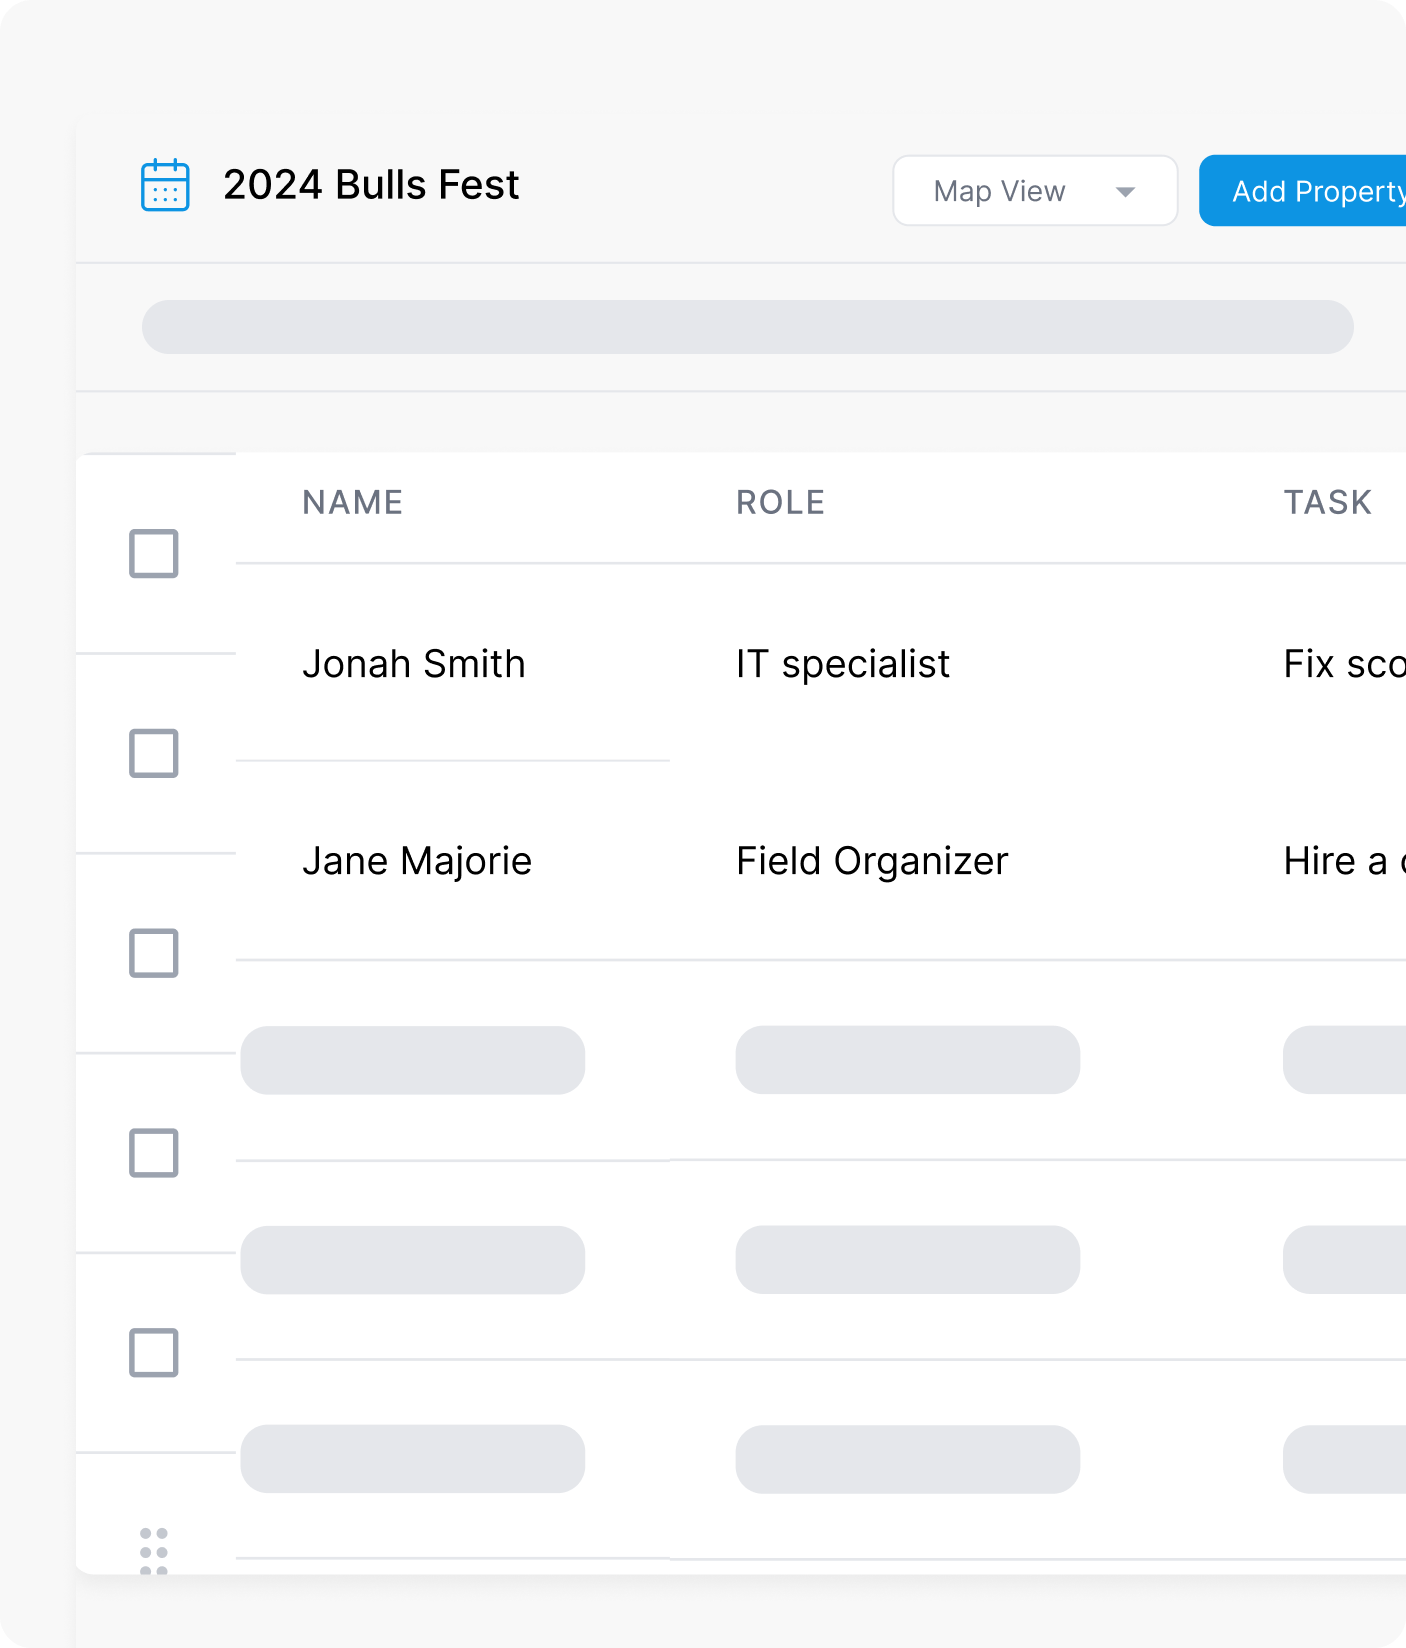Toggle the fourth row checkbox
1406x1648 pixels.
point(154,1153)
